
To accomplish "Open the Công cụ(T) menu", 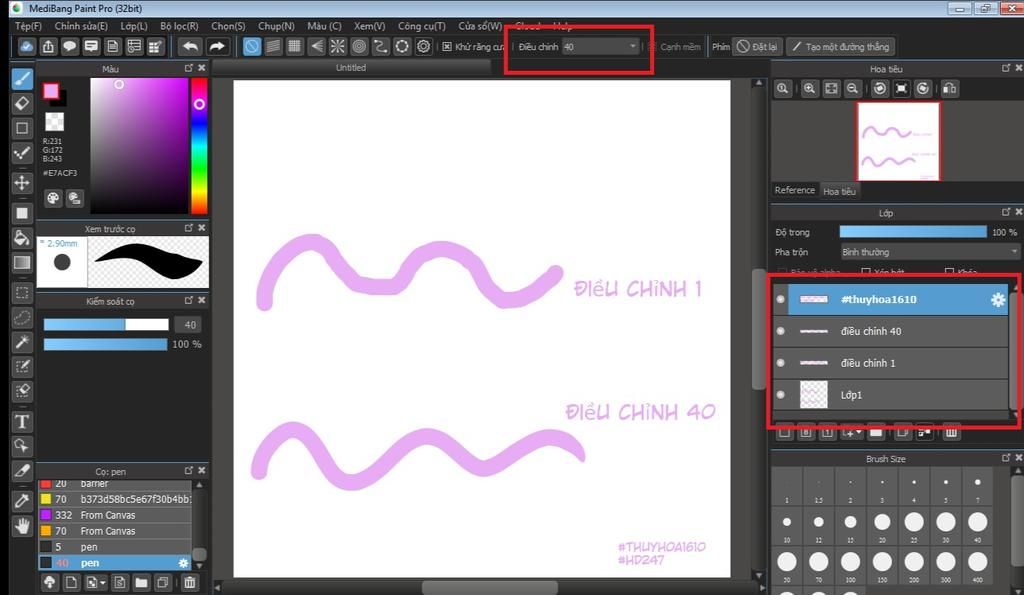I will (421, 26).
